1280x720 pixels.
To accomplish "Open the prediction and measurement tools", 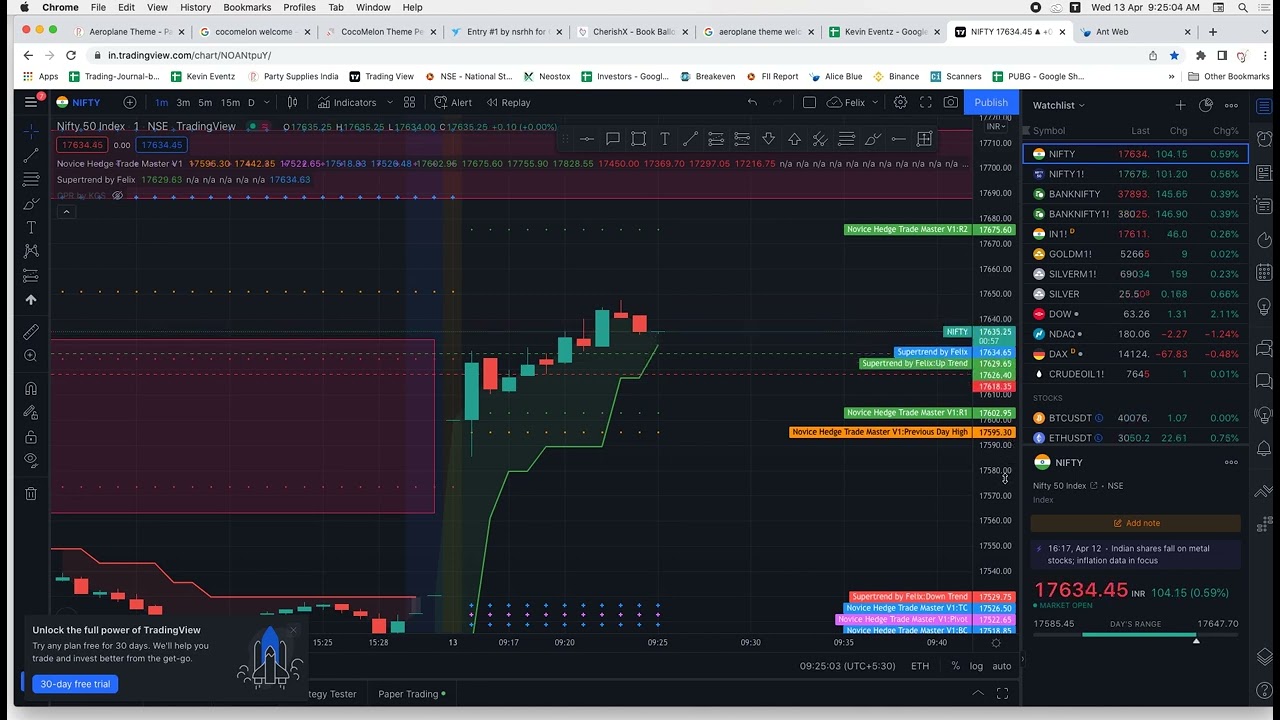I will 31,276.
